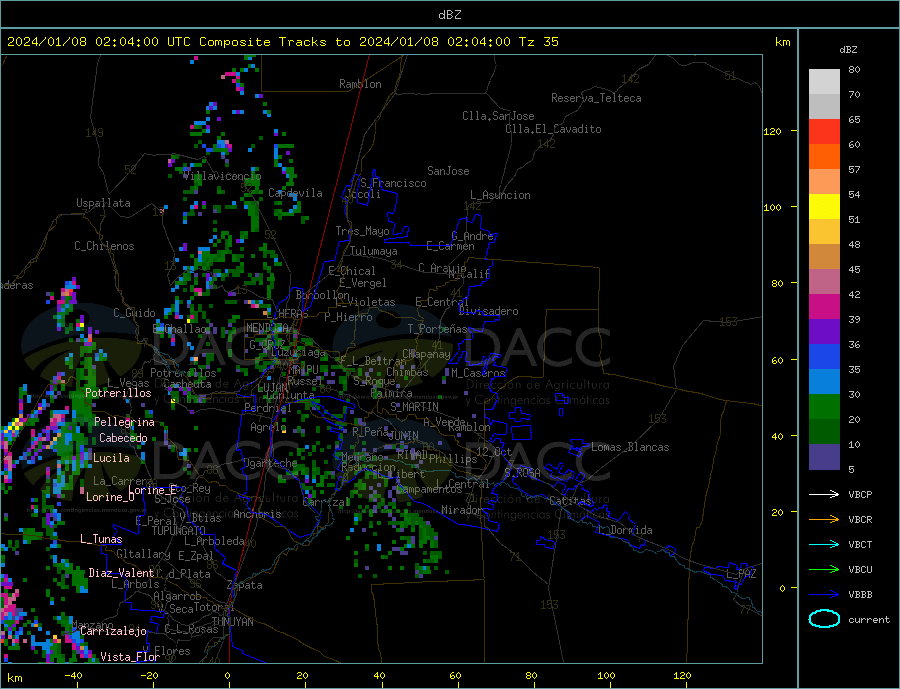Click the Lomas_Blancas map label

(x=630, y=447)
